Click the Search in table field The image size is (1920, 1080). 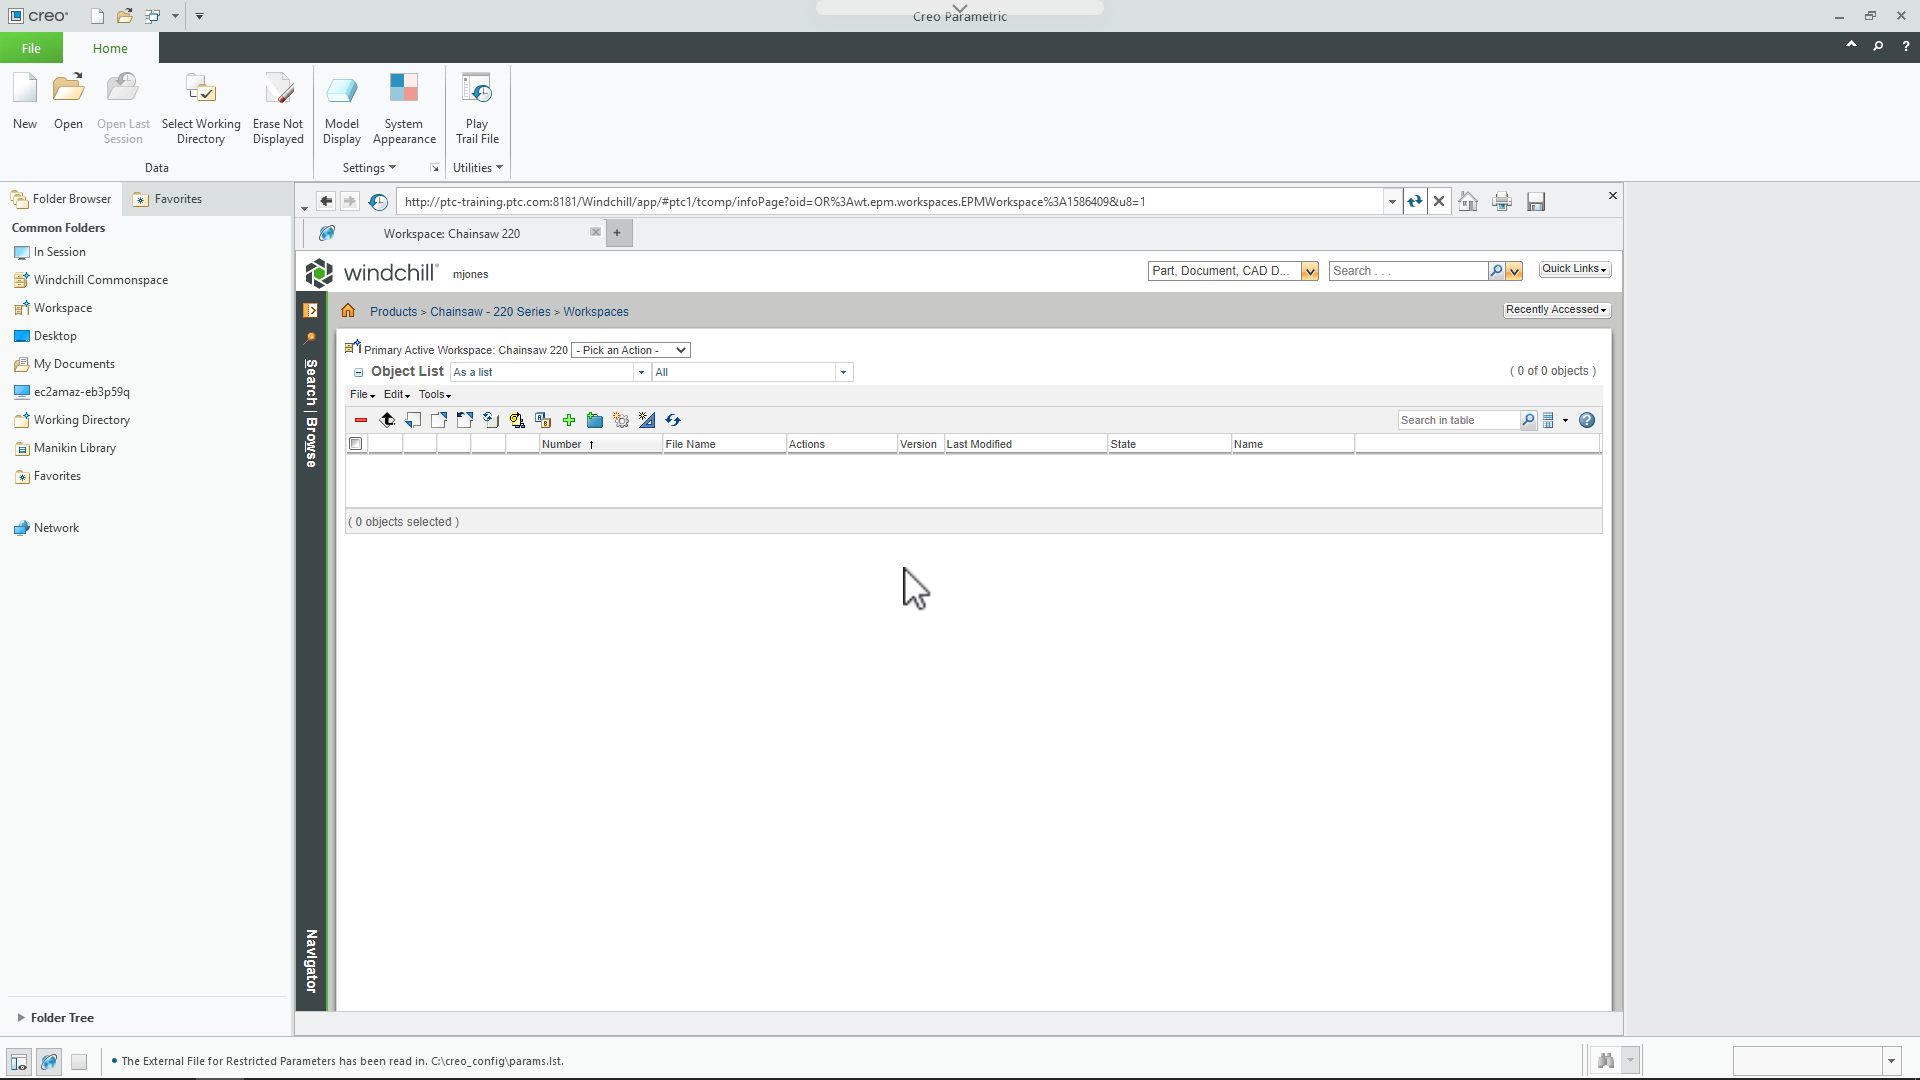(1456, 420)
